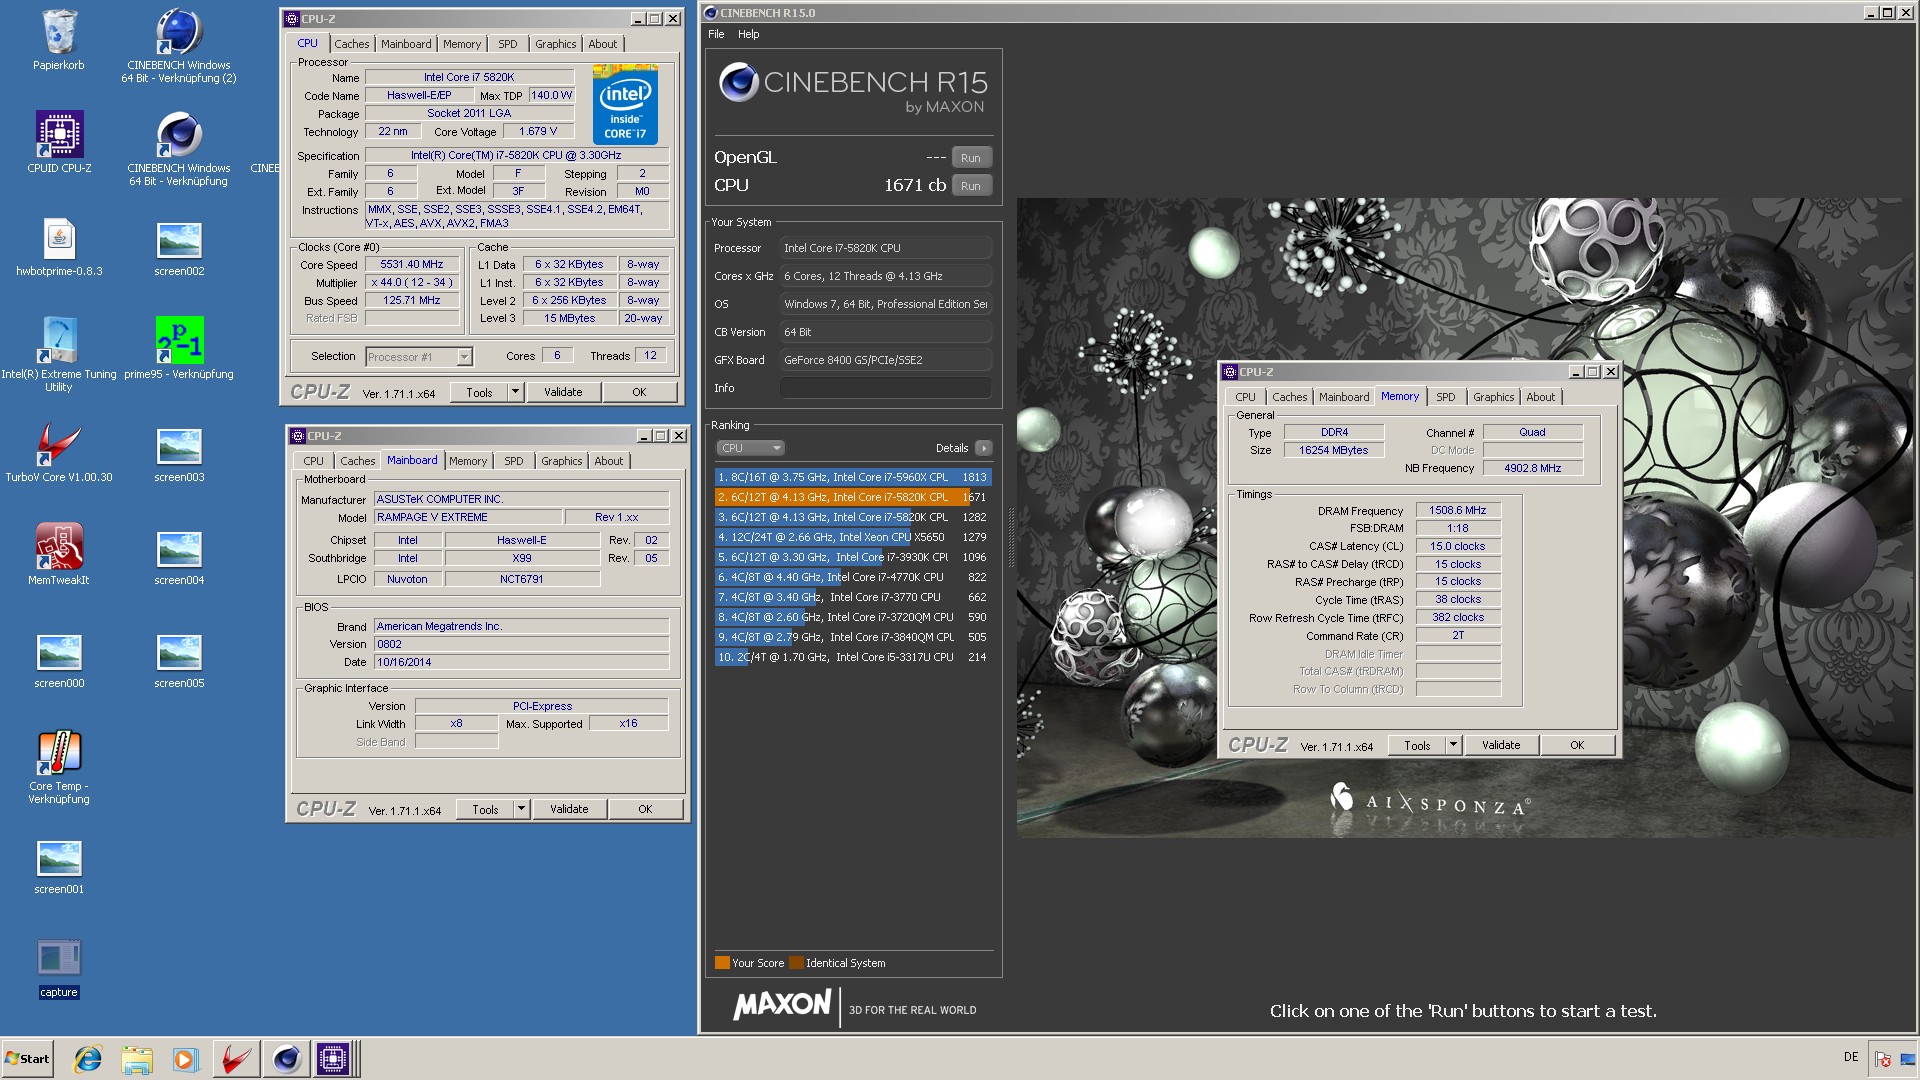Click the red flag Action Center tray icon

click(1883, 1059)
